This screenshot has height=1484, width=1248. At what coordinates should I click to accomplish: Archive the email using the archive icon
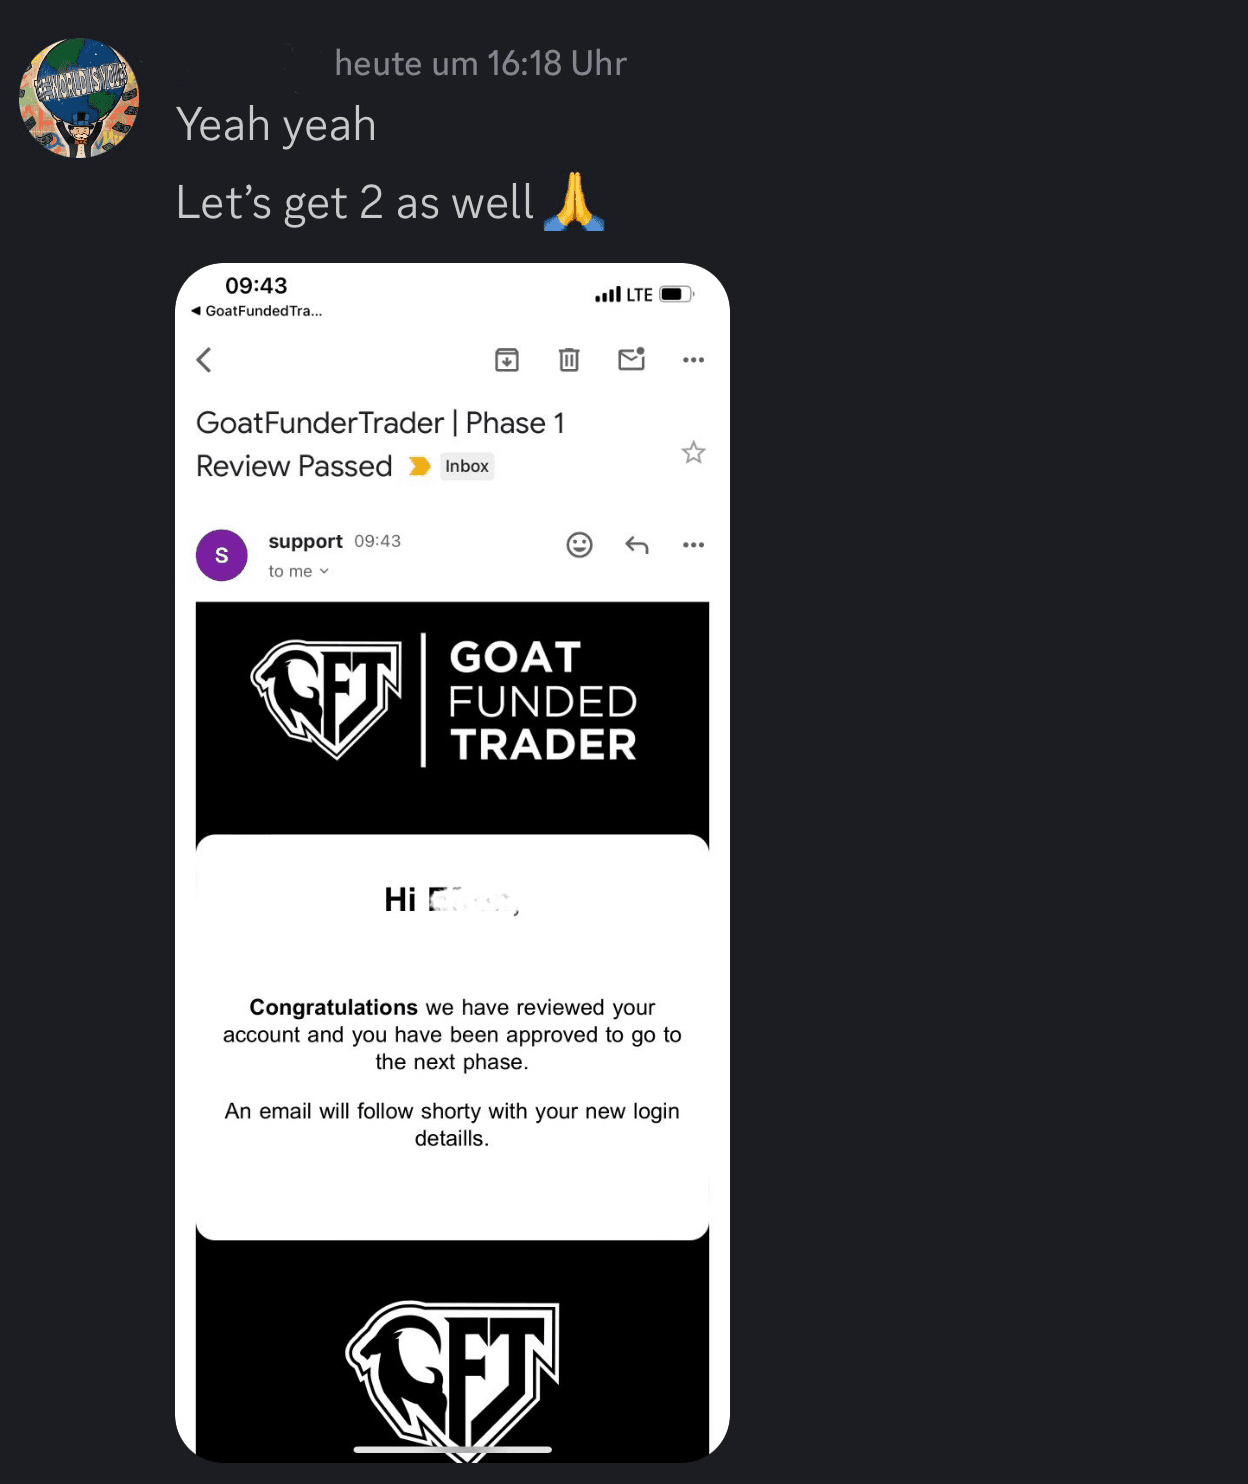pyautogui.click(x=507, y=360)
